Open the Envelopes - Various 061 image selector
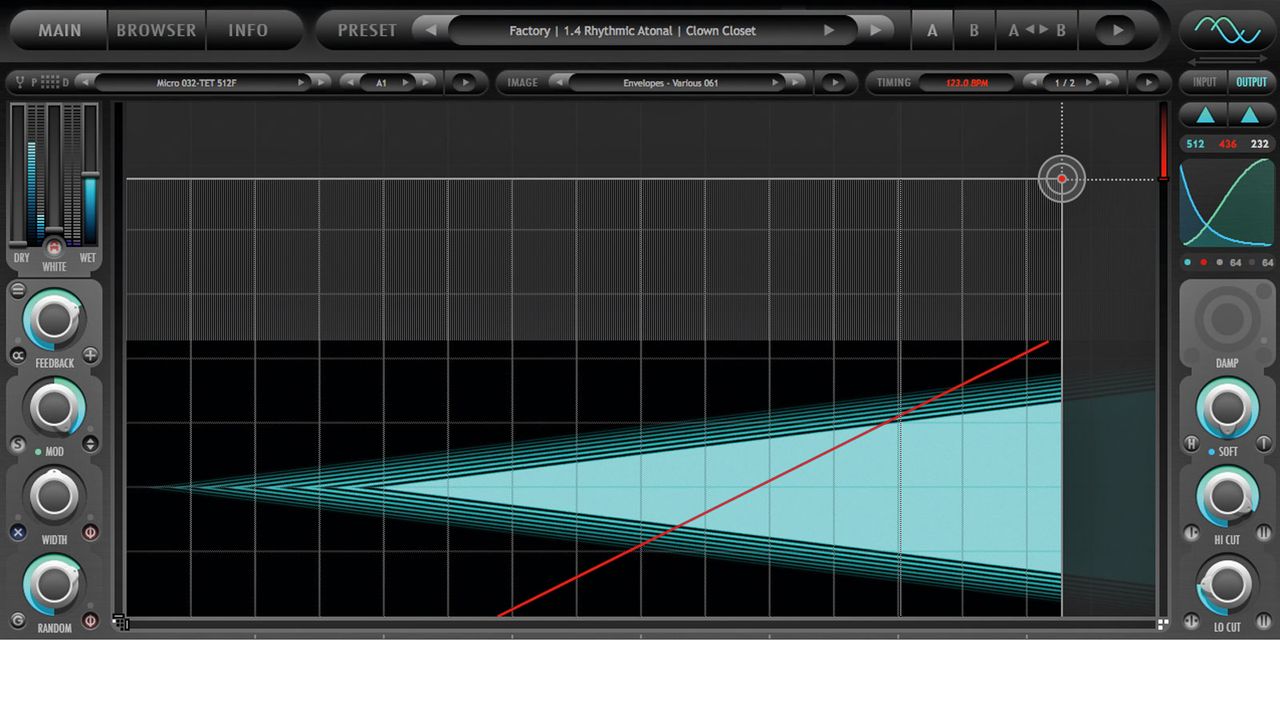 (x=671, y=83)
